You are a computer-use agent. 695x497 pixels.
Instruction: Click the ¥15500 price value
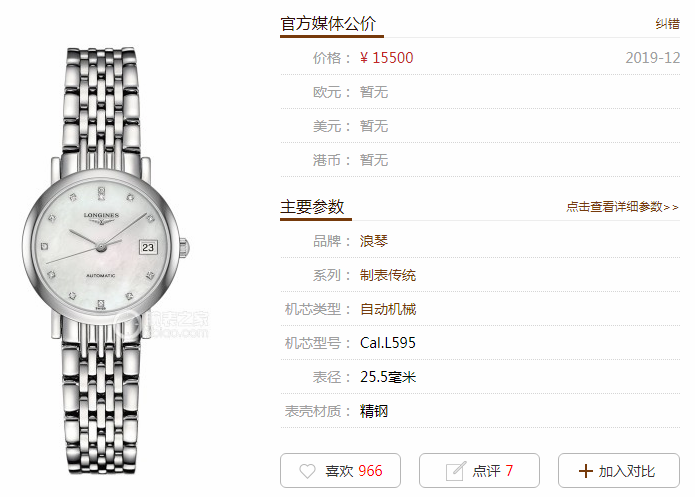click(387, 58)
